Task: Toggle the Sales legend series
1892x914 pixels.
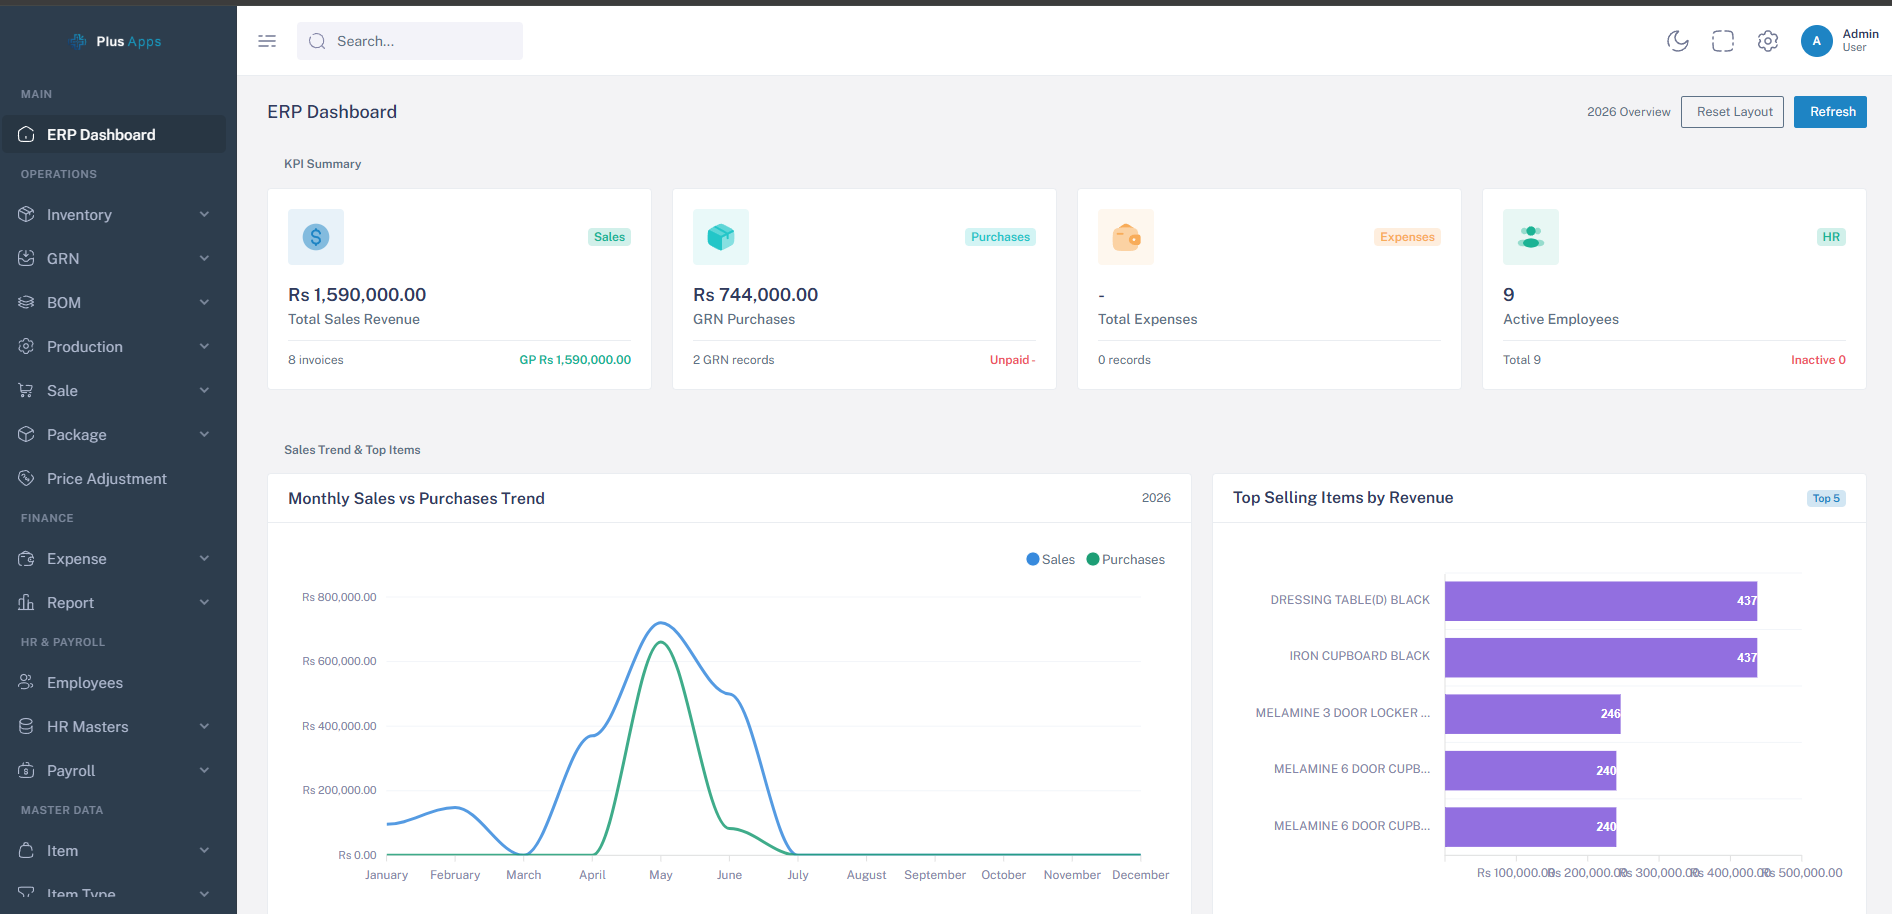Action: pos(1051,560)
